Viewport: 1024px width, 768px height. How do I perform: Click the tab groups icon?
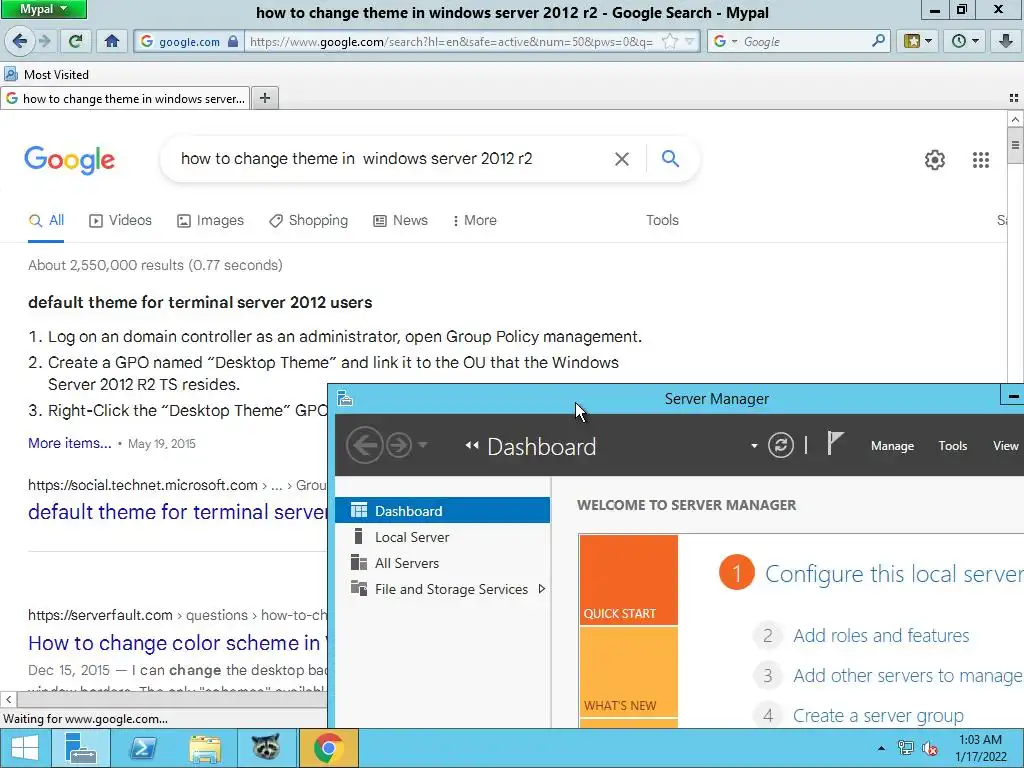[1014, 98]
